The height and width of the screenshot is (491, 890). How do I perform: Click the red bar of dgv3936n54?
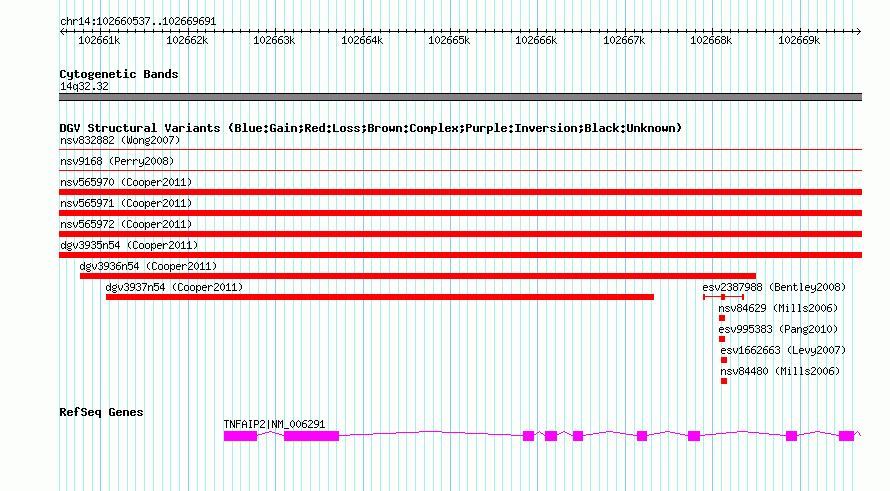(x=418, y=276)
